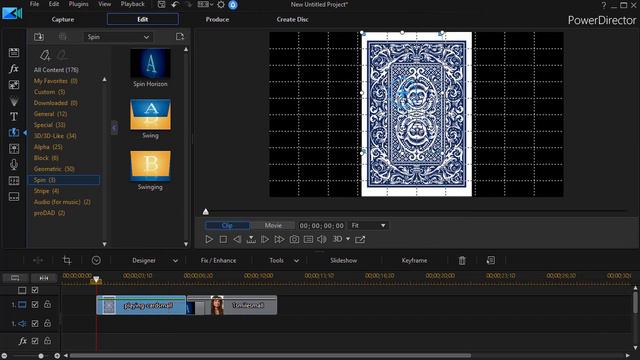The height and width of the screenshot is (360, 640).
Task: Lock audio track 1
Action: 47,323
